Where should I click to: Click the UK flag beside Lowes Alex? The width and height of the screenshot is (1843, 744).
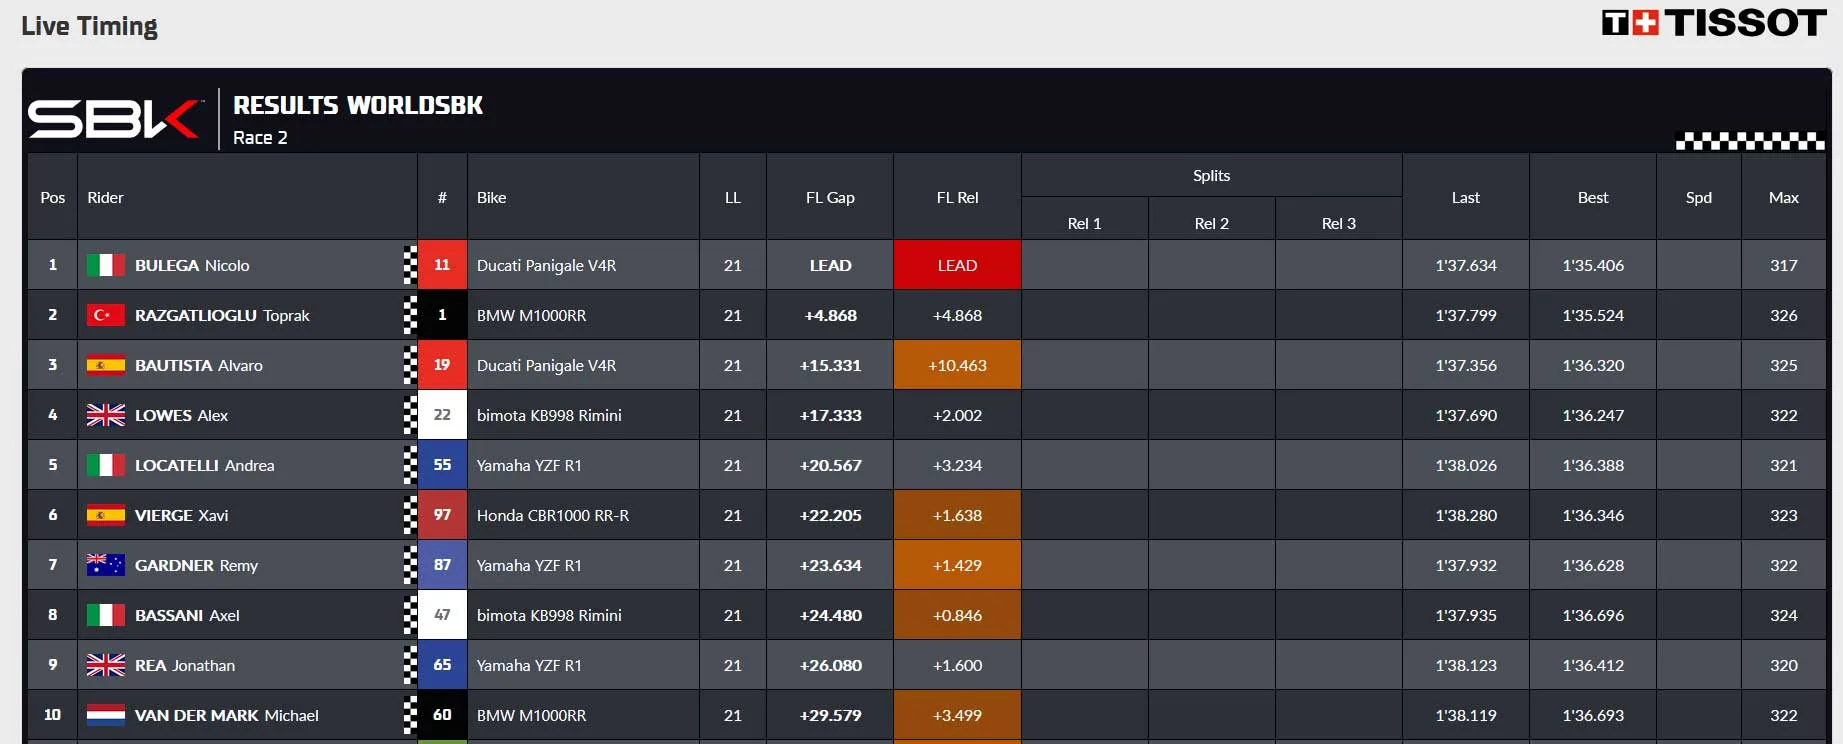pyautogui.click(x=105, y=415)
